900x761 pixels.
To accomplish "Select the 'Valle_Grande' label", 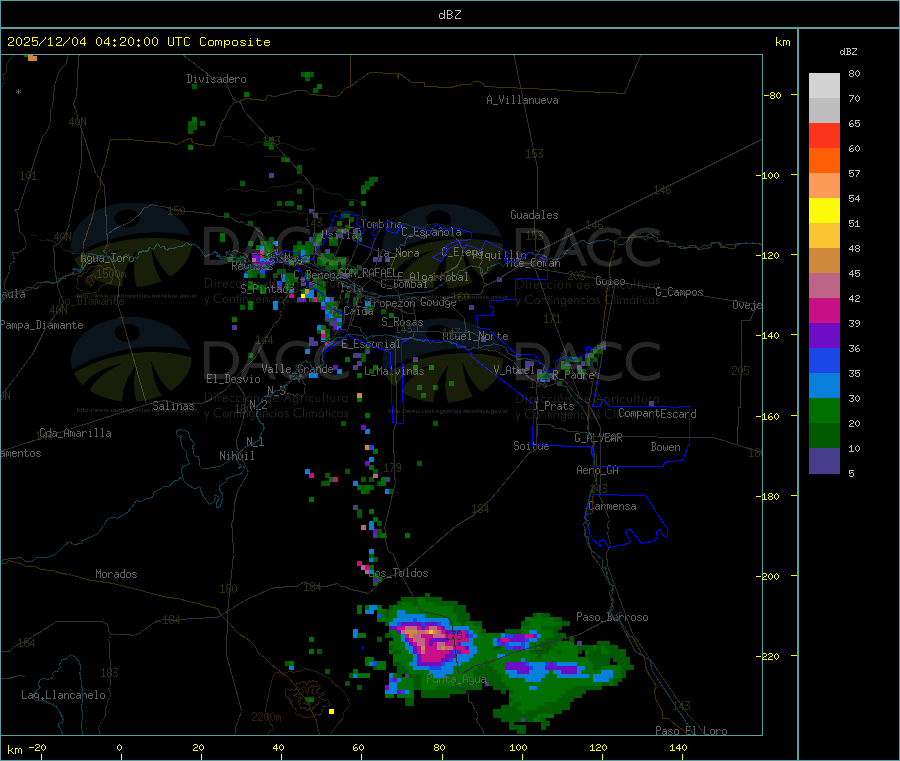I will [x=297, y=369].
